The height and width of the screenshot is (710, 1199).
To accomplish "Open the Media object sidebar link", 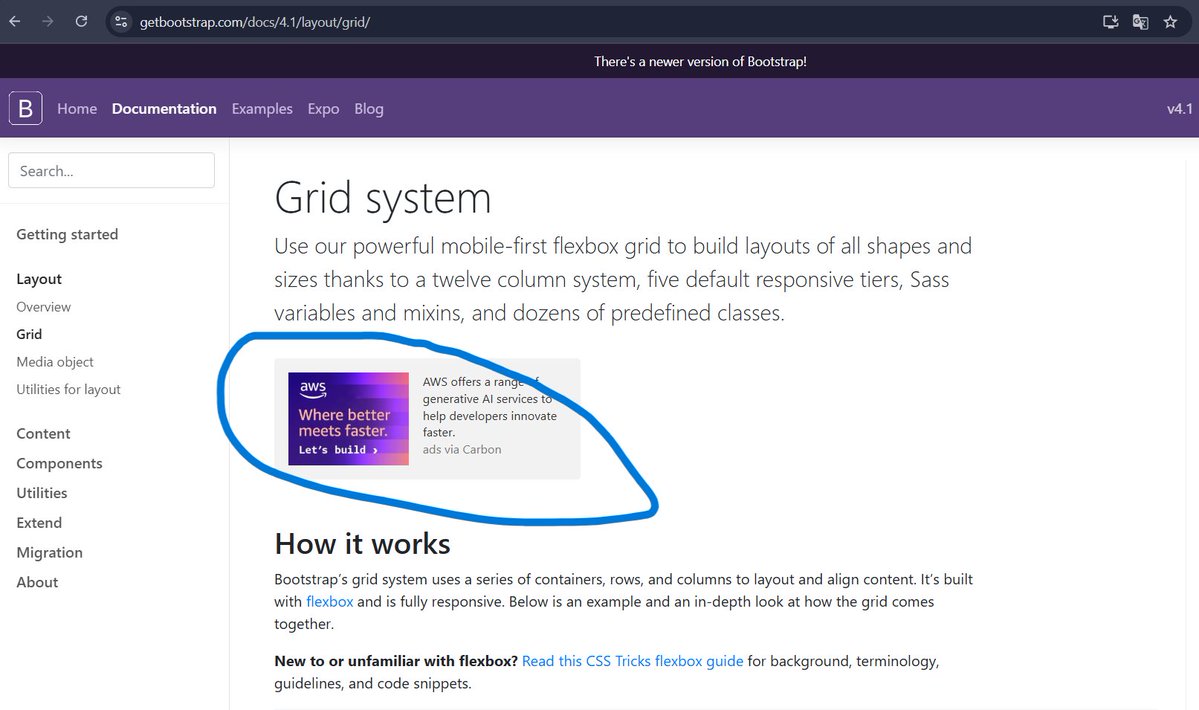I will tap(55, 361).
